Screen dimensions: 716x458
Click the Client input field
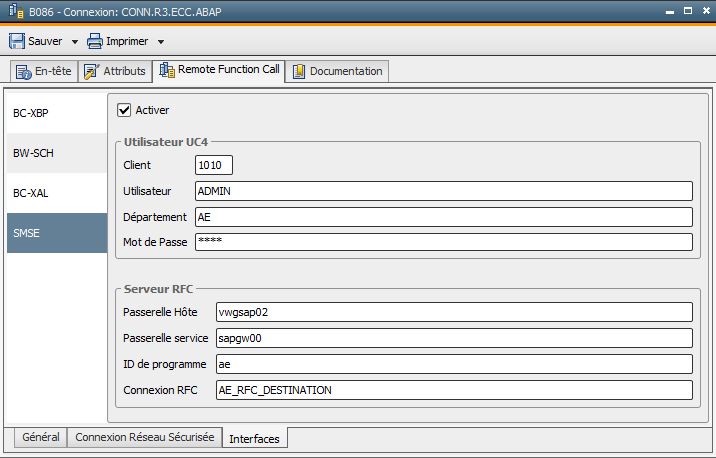(x=214, y=165)
